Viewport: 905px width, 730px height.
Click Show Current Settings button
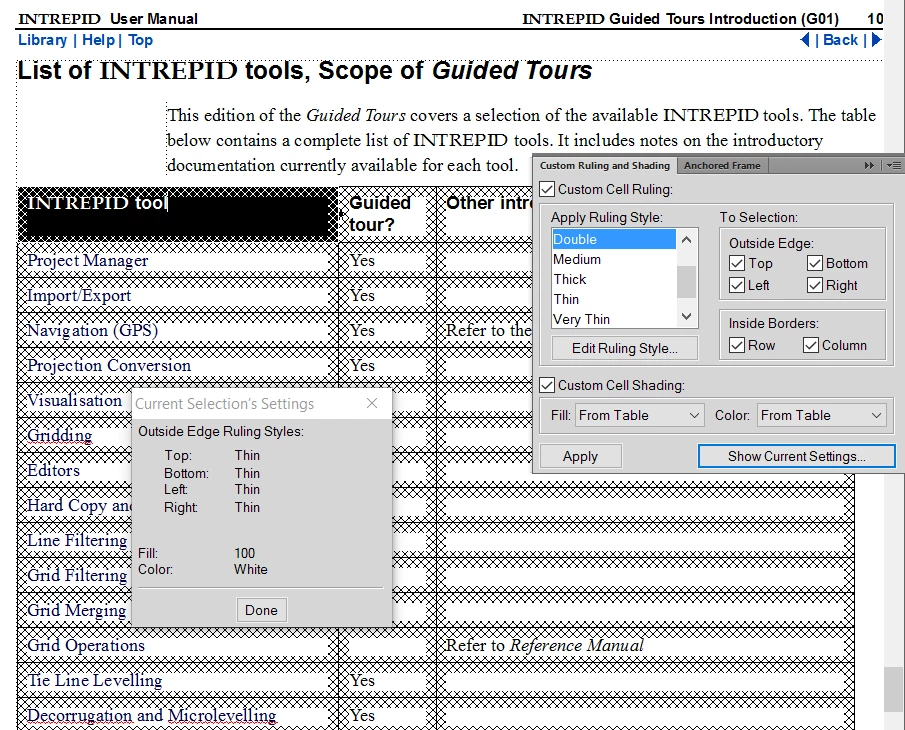tap(796, 456)
